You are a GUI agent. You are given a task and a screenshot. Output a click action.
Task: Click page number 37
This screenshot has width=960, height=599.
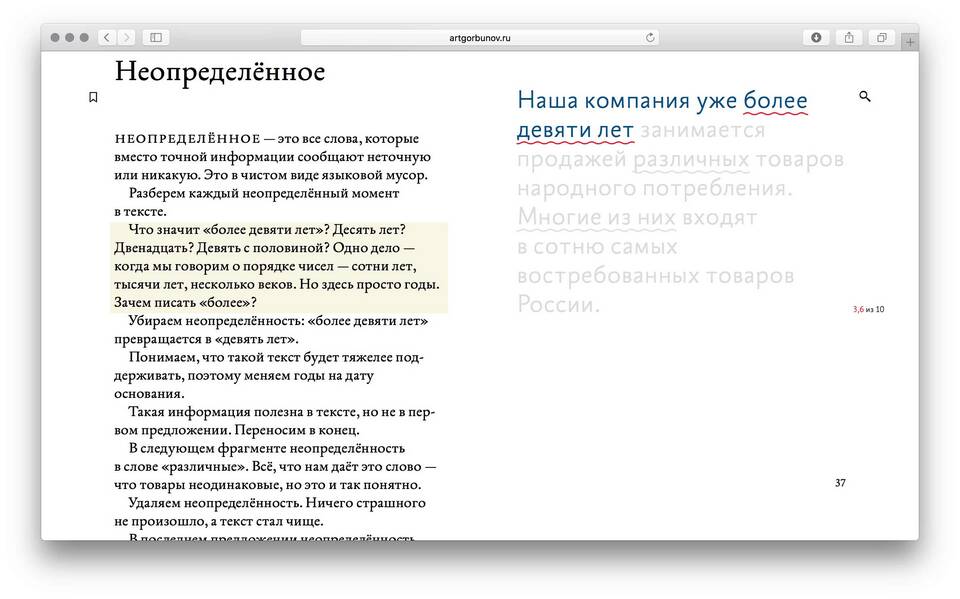840,483
